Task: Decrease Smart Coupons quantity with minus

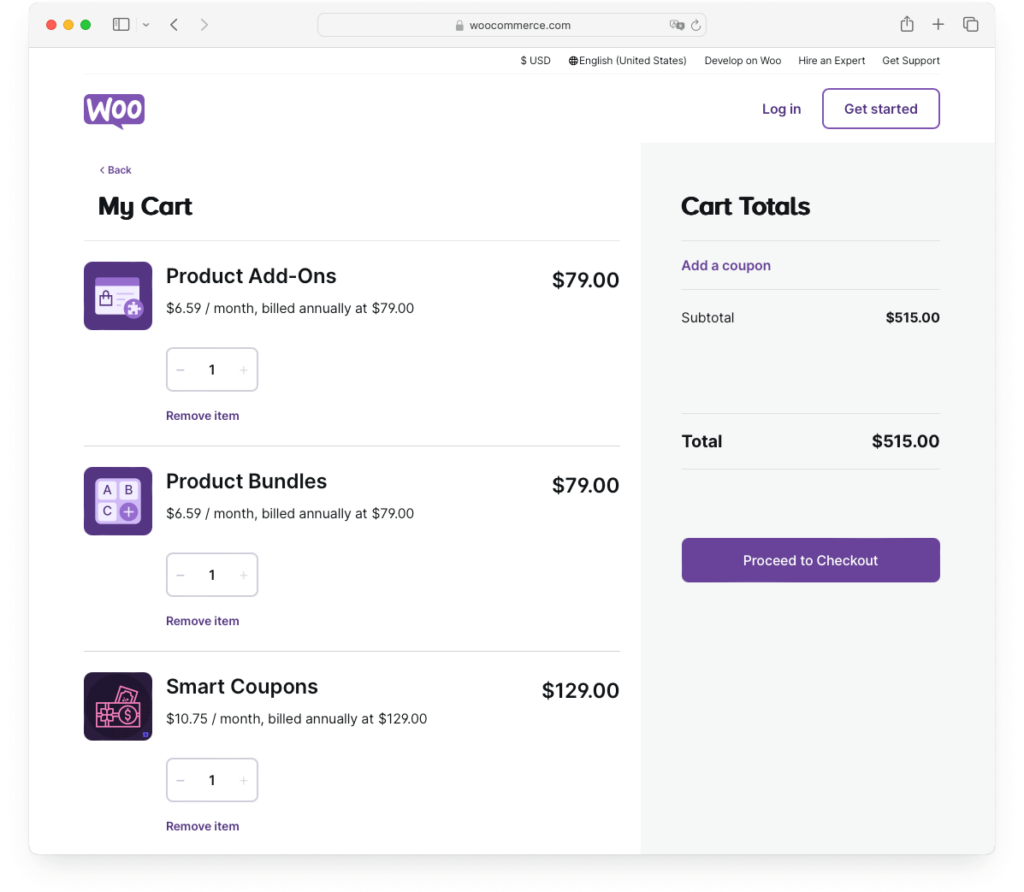Action: click(180, 780)
